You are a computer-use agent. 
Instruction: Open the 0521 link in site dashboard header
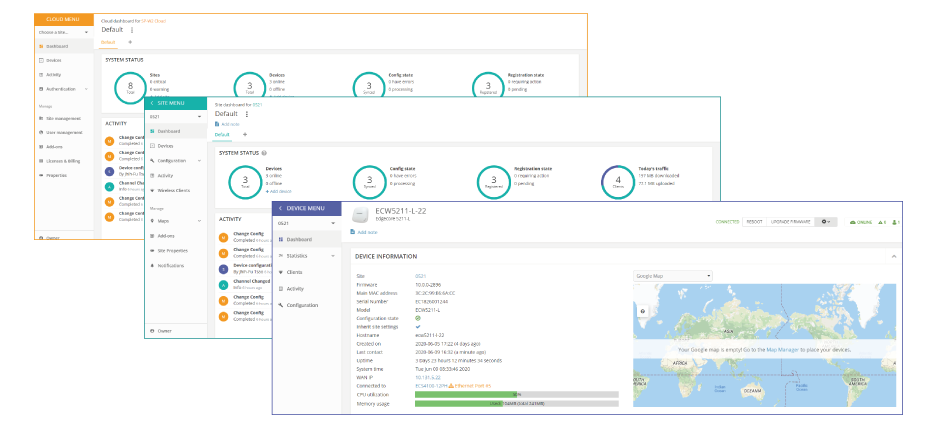pos(257,105)
